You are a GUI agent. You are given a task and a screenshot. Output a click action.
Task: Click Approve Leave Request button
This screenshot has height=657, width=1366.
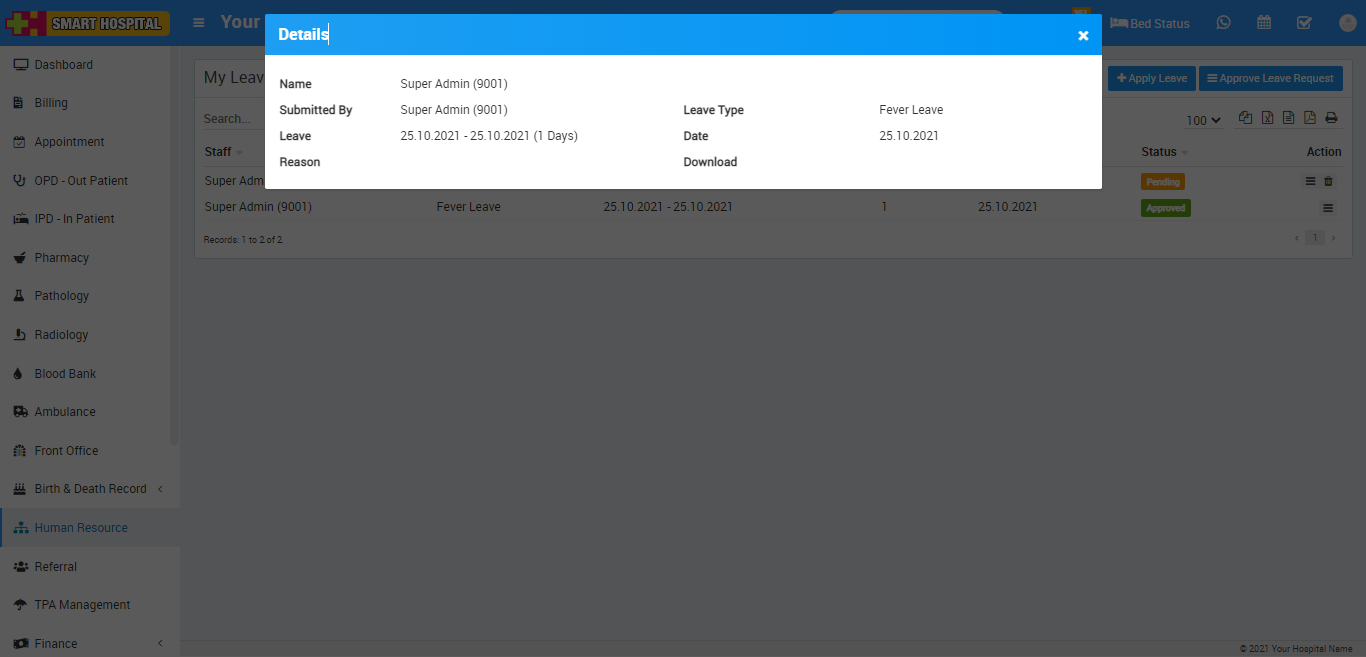click(1270, 78)
